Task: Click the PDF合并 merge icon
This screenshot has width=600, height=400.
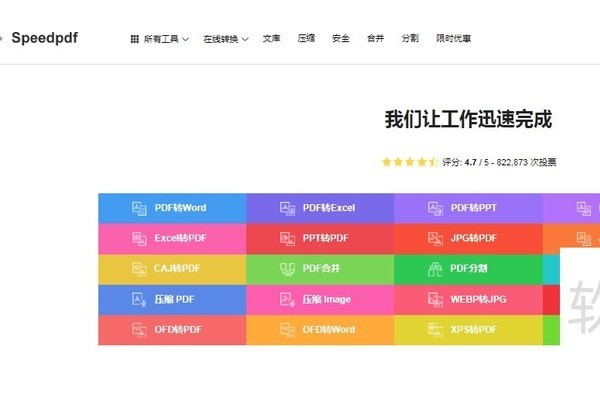Action: (x=287, y=269)
